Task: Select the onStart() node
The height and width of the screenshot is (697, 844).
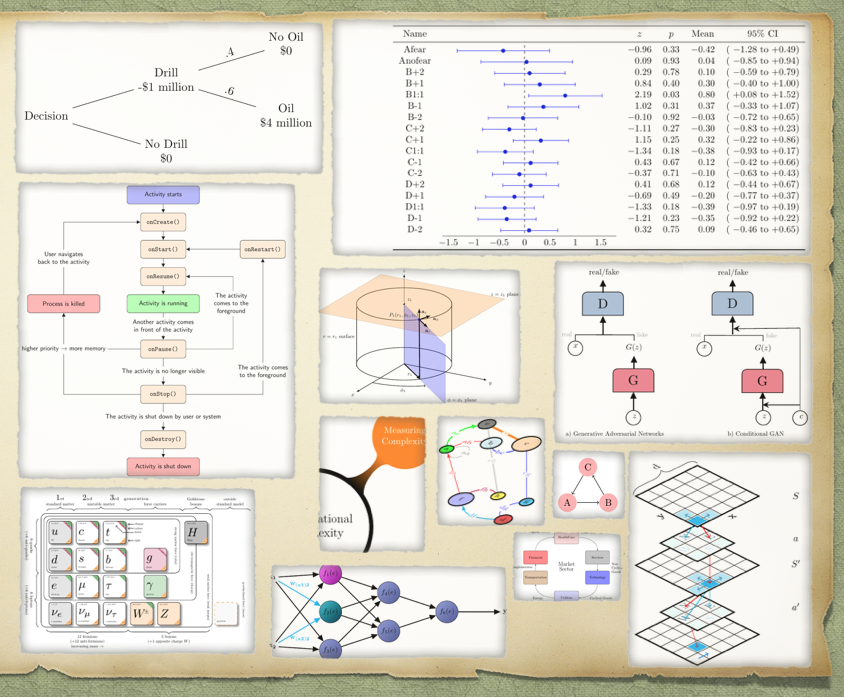Action: pyautogui.click(x=163, y=249)
